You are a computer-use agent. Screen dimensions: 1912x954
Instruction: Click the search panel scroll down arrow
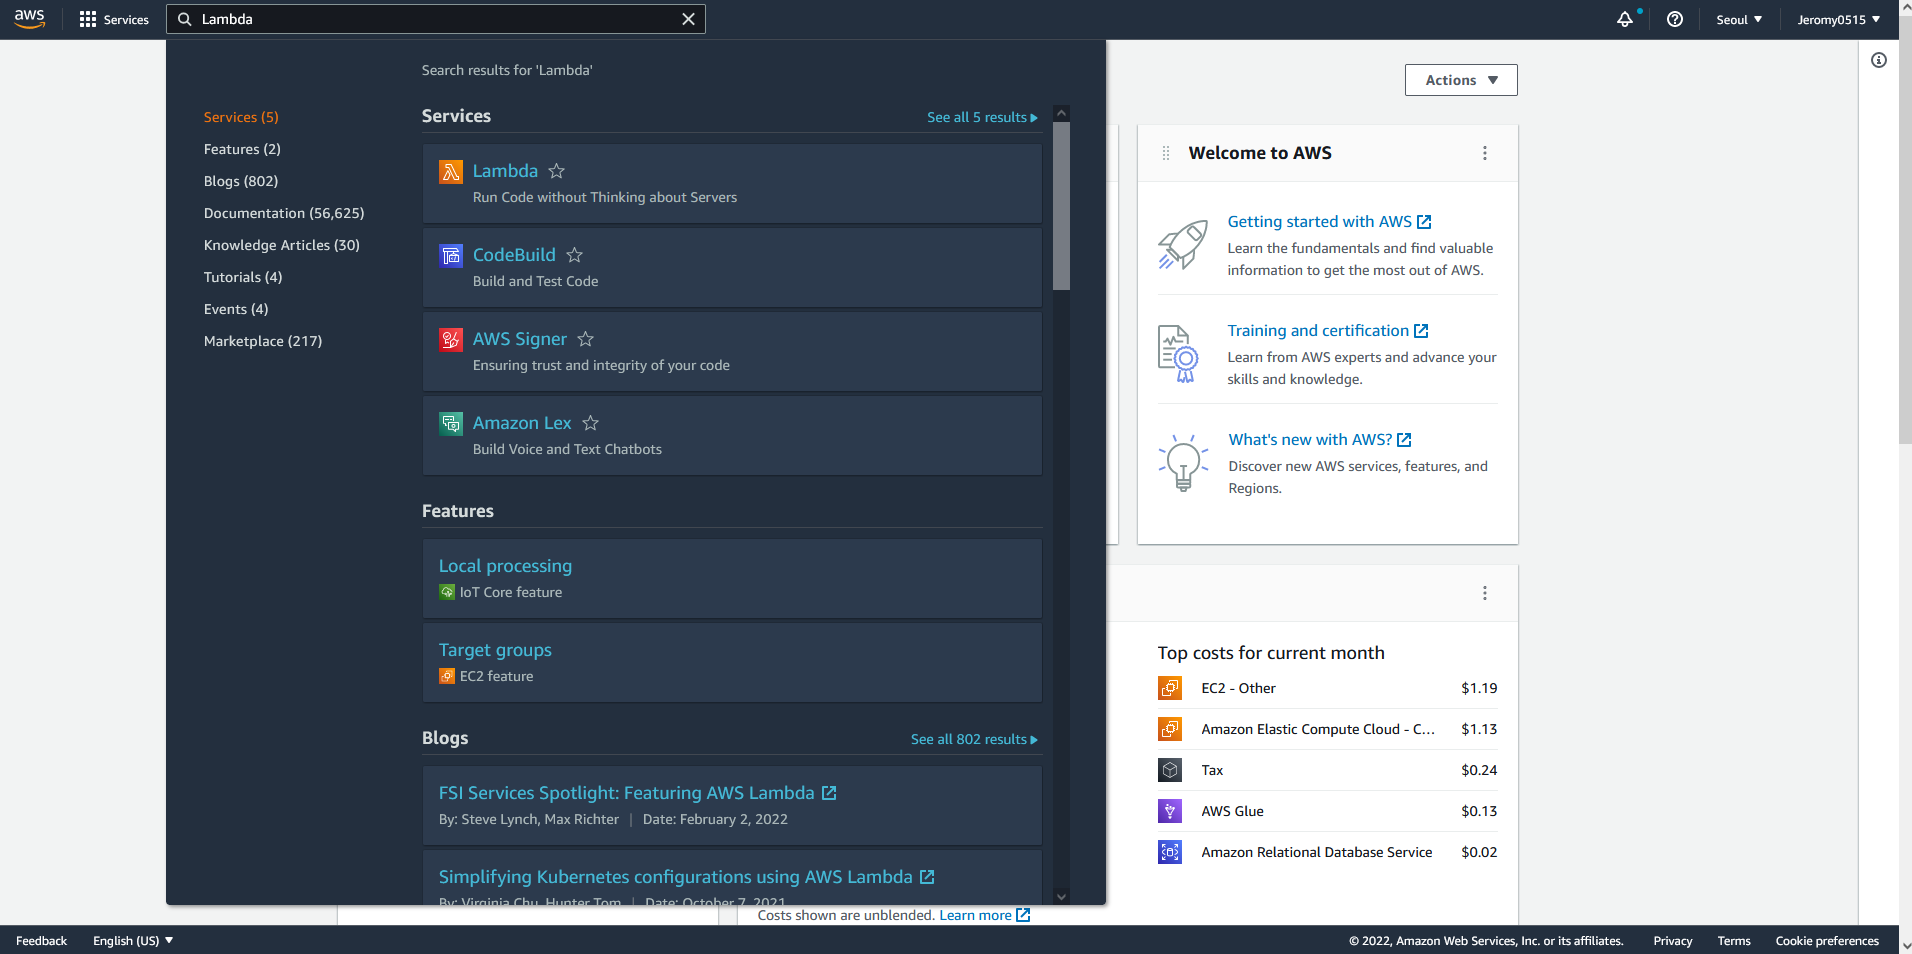point(1062,897)
